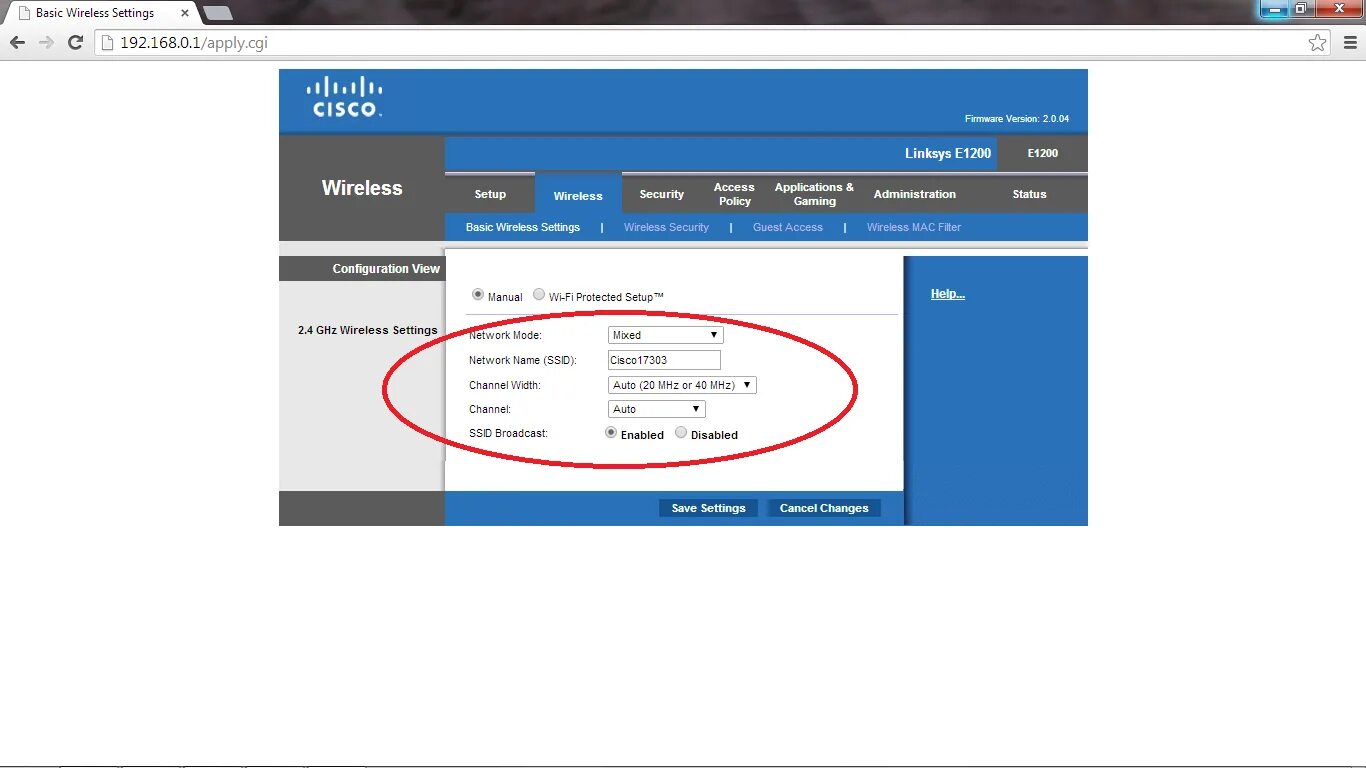1366x768 pixels.
Task: Click the 2.4 GHz Wireless Settings label
Action: 368,330
